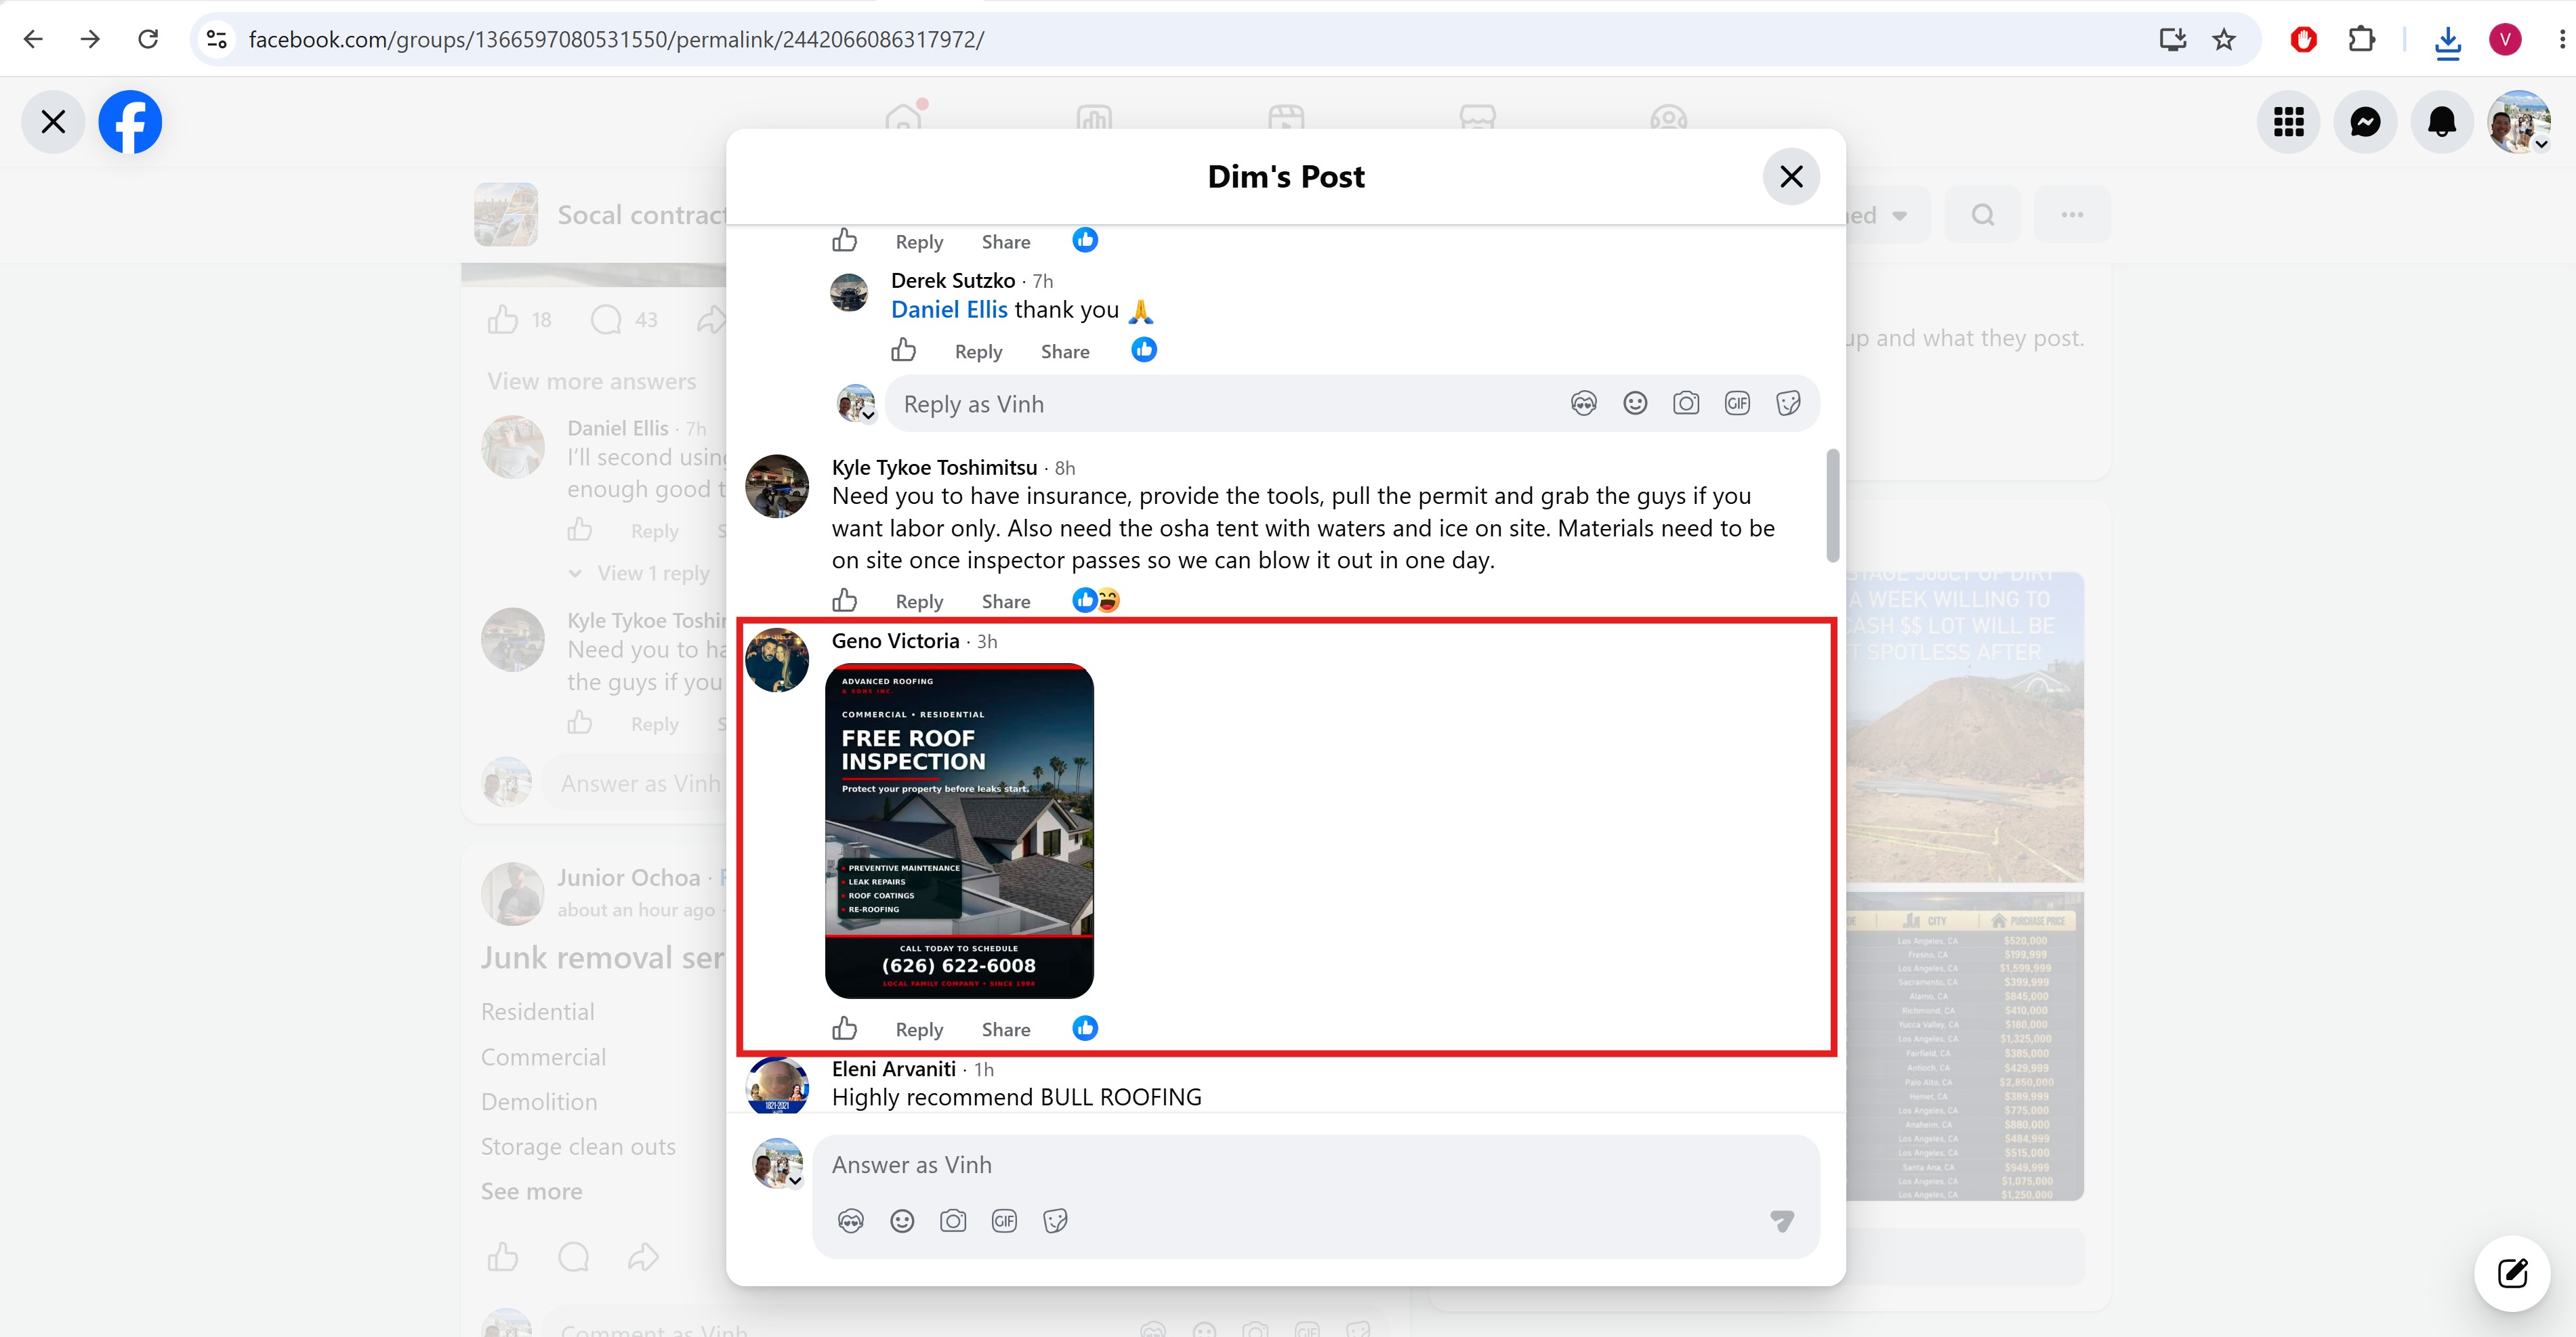Click Geno Victoria's avatar
This screenshot has height=1337, width=2576.
point(777,660)
